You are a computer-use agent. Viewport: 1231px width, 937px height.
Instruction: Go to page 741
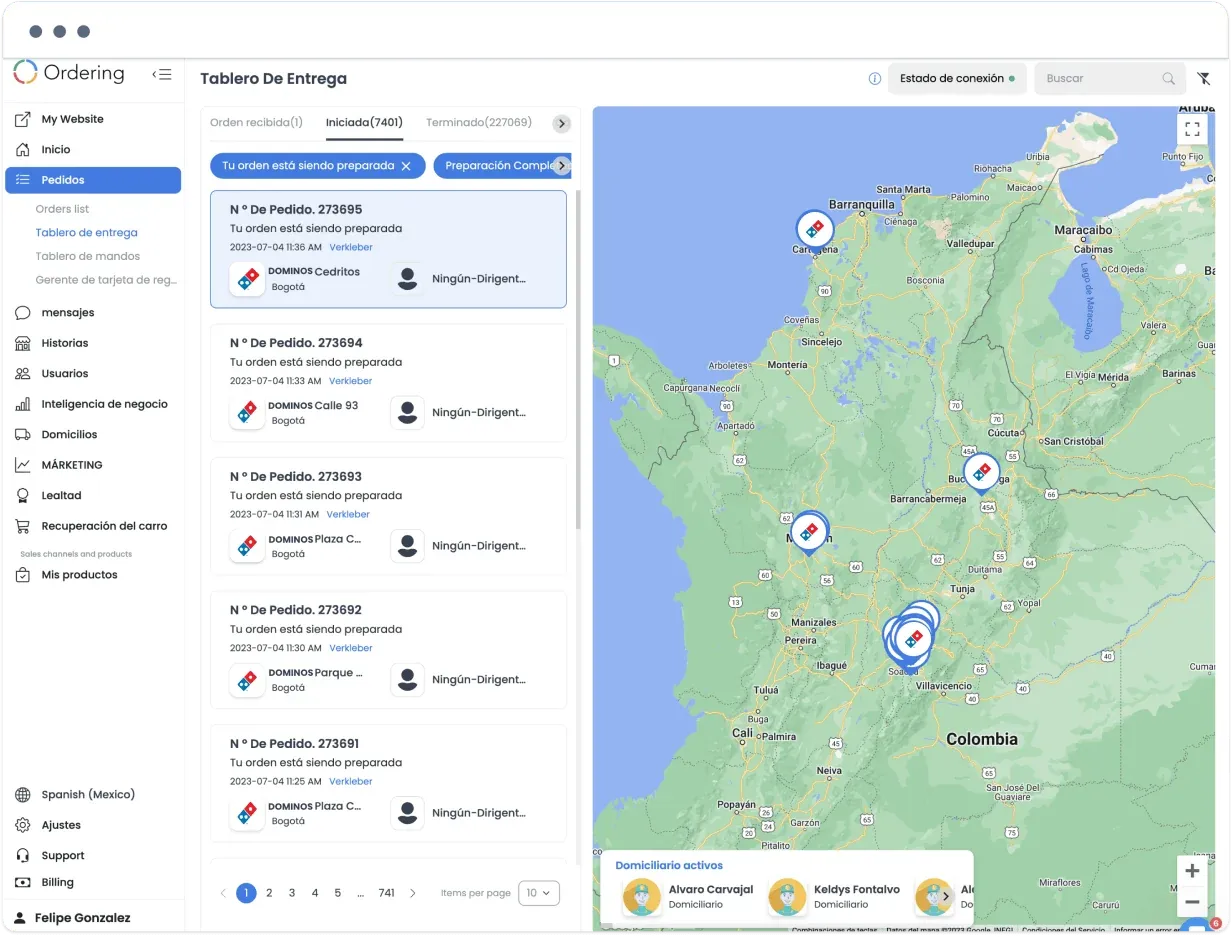pos(387,893)
